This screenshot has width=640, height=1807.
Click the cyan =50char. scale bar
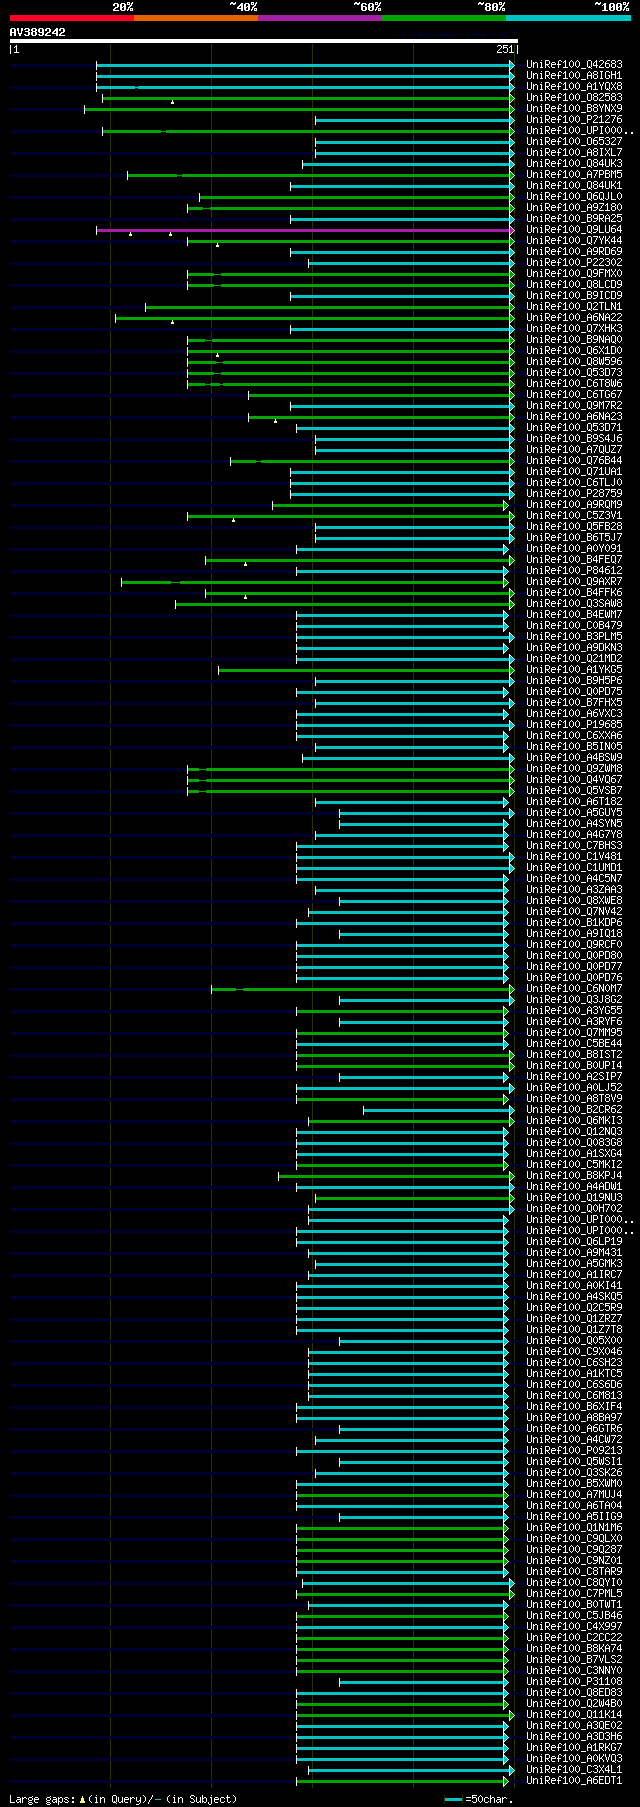[454, 1799]
